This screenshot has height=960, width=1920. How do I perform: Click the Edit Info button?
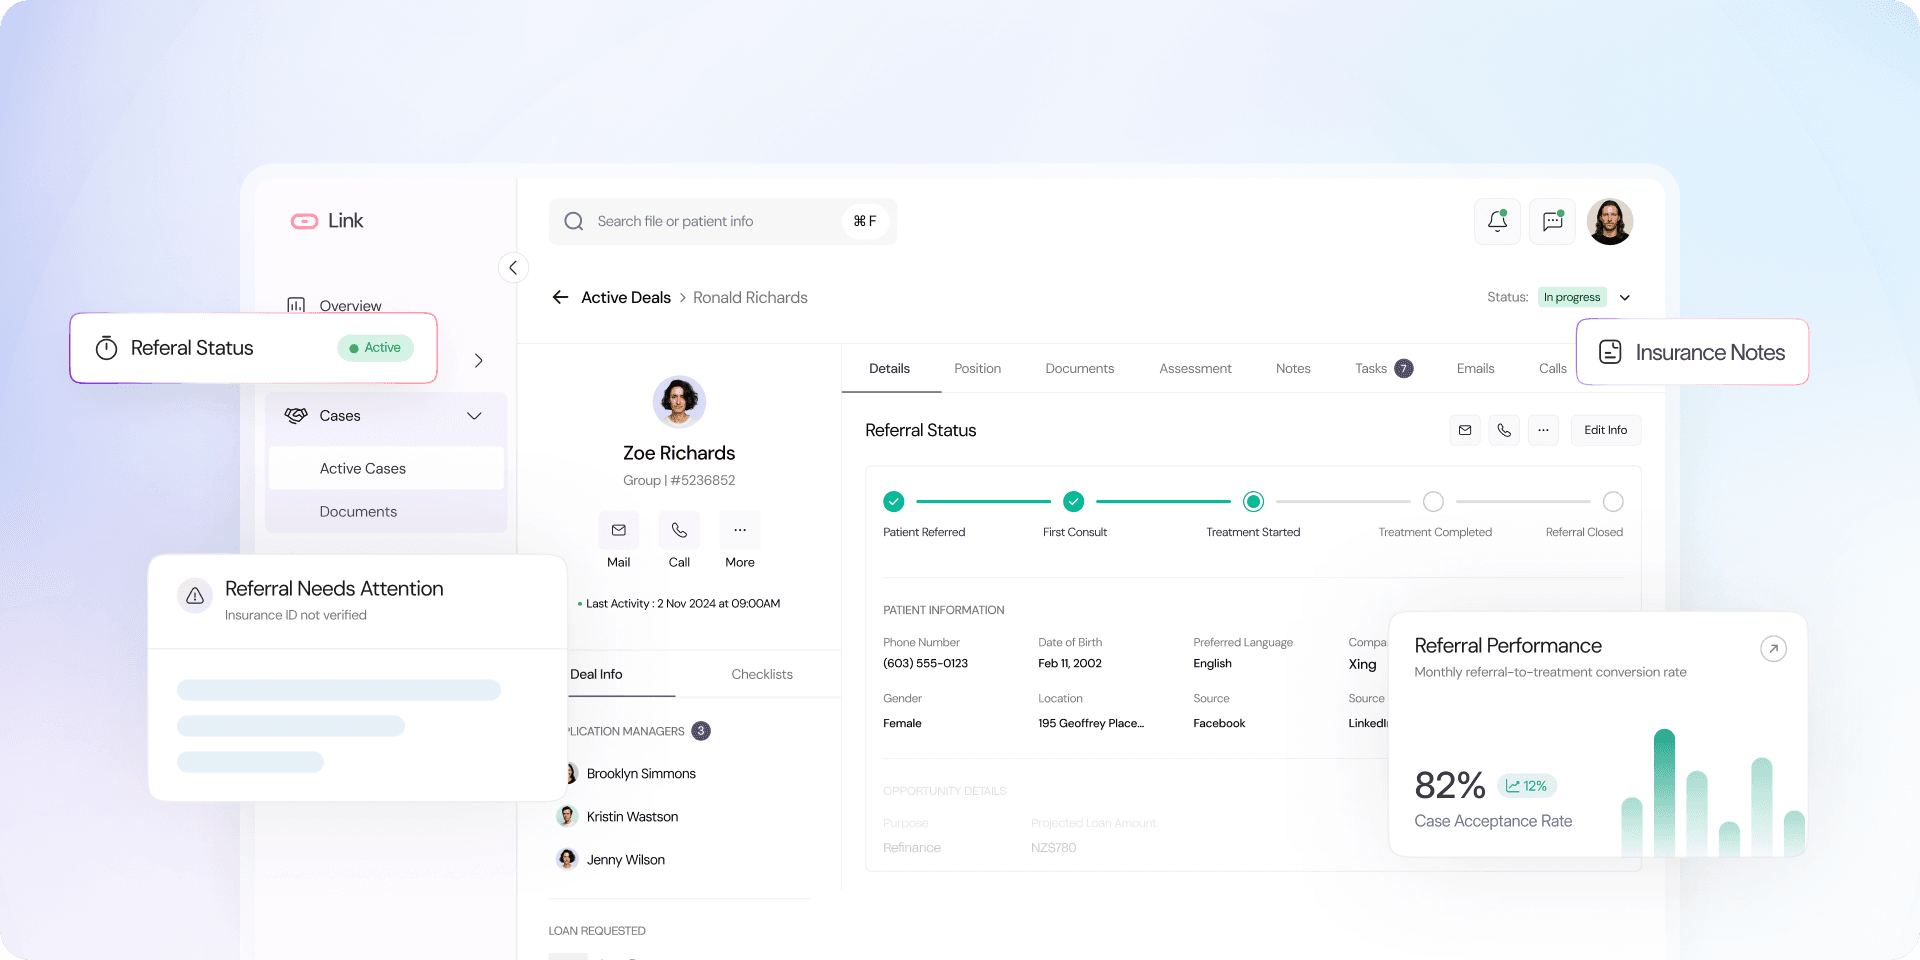point(1605,430)
